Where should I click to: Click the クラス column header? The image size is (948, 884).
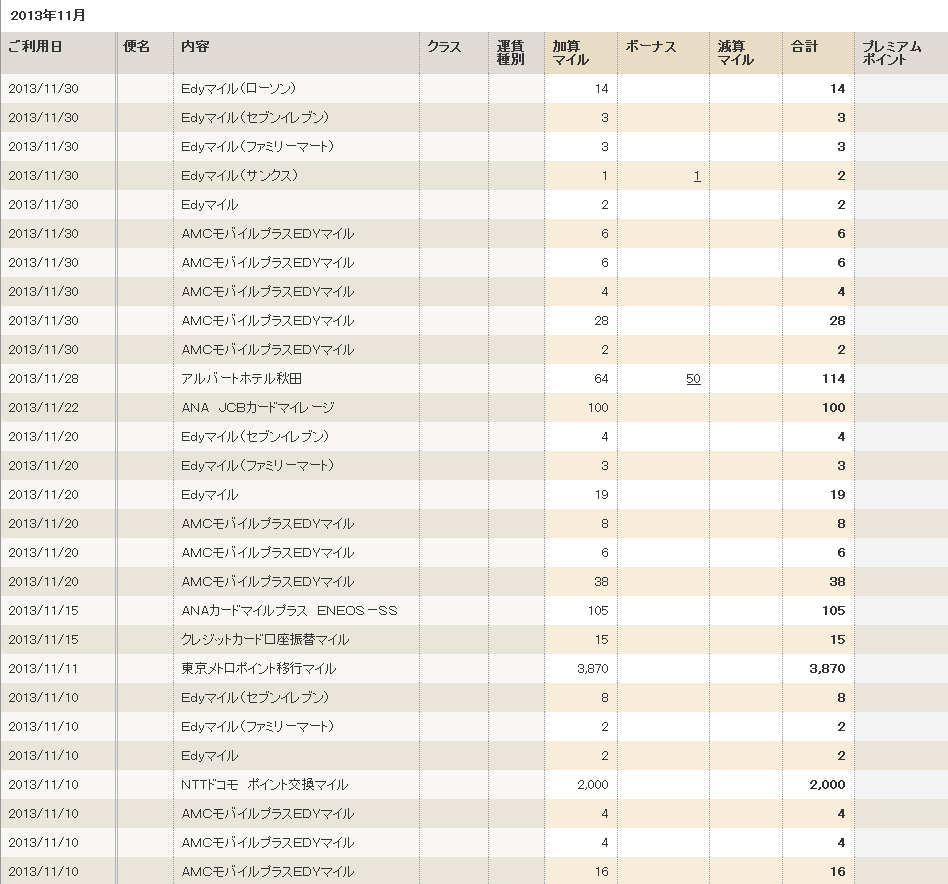tap(444, 47)
